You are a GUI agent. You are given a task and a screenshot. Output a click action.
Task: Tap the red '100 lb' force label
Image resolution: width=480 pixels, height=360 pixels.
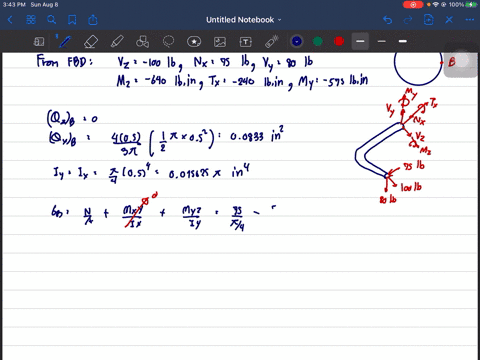point(411,187)
